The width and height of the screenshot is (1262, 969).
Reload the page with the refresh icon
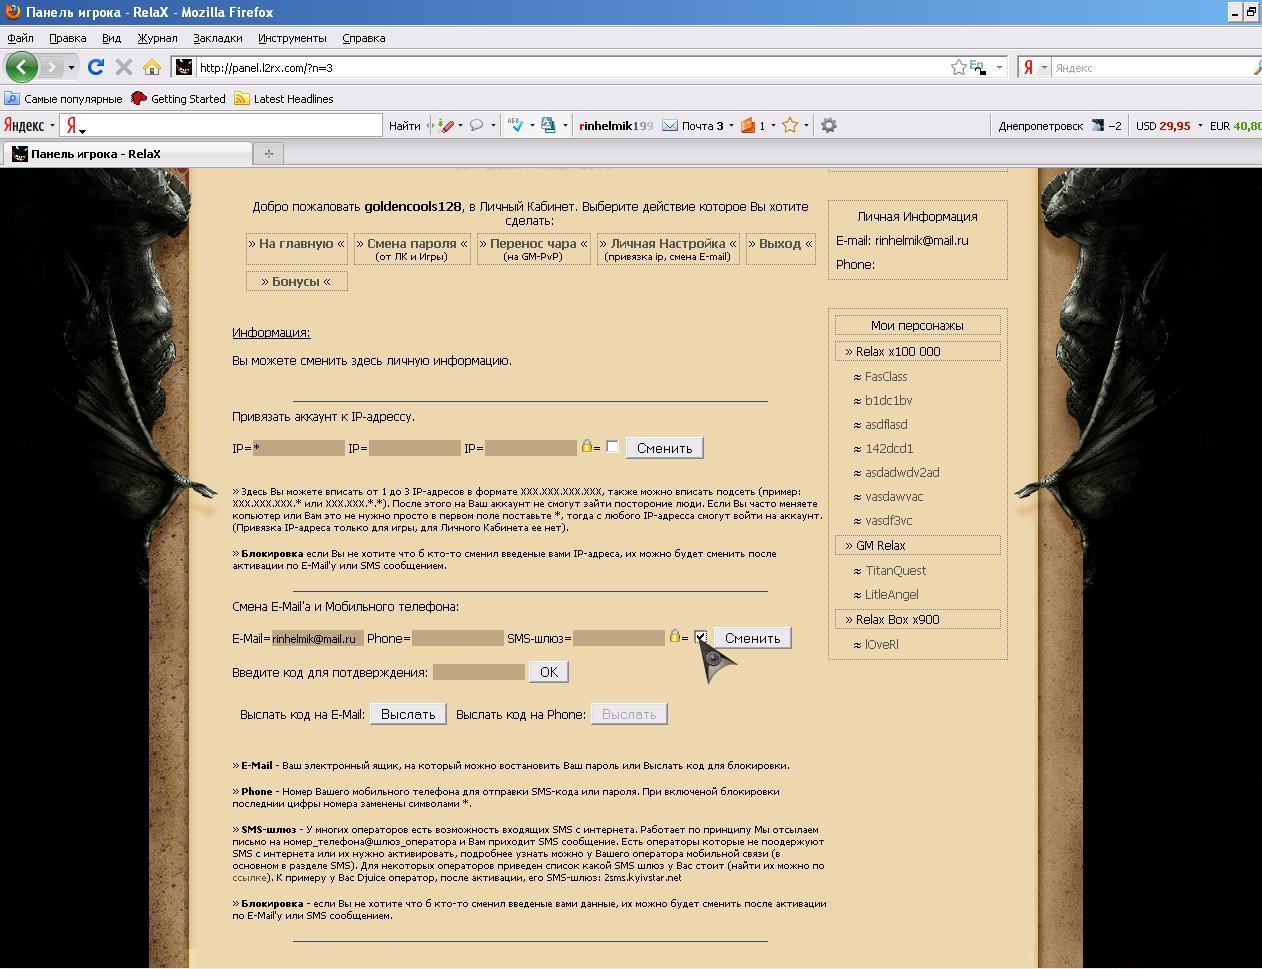pyautogui.click(x=96, y=67)
